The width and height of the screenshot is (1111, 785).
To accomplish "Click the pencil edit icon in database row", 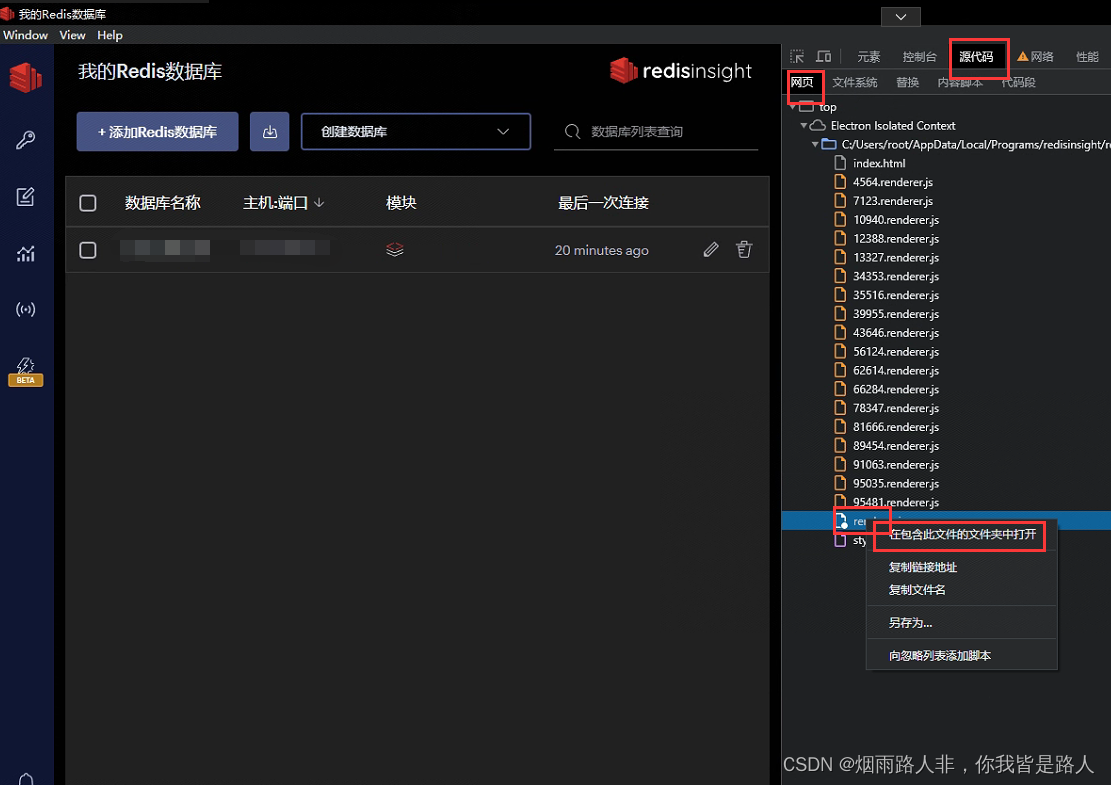I will click(711, 249).
